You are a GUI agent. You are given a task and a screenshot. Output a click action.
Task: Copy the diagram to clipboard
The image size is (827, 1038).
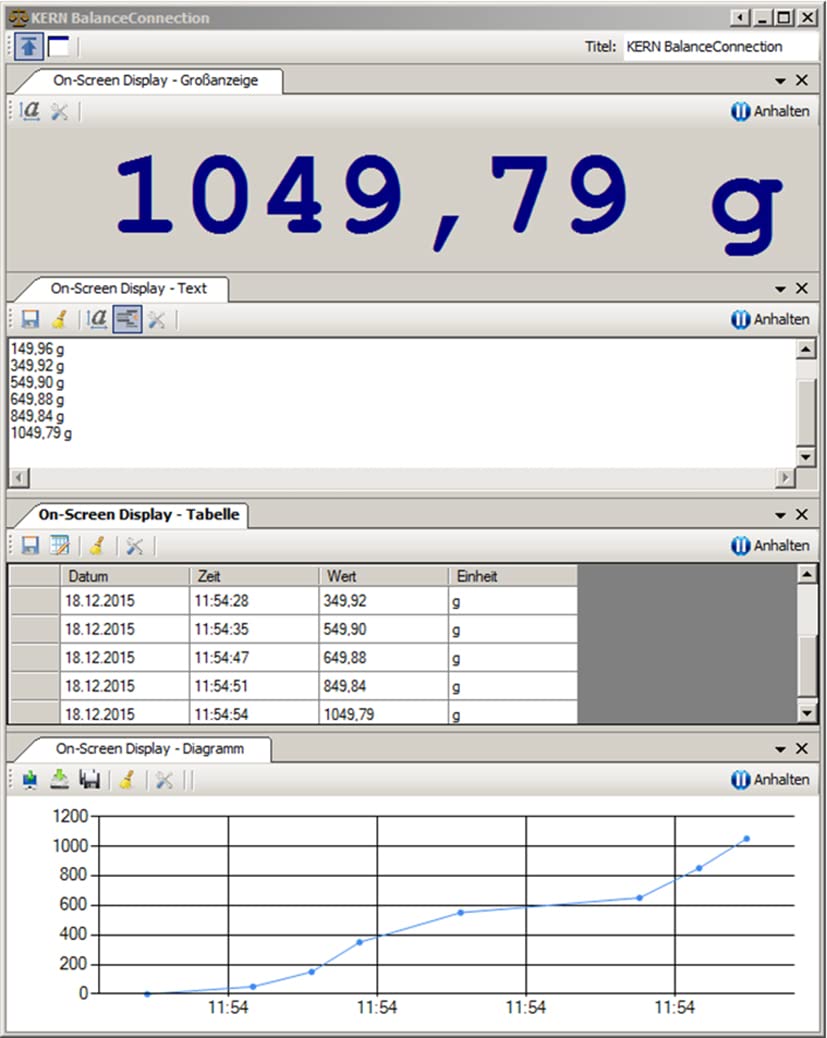click(x=30, y=781)
